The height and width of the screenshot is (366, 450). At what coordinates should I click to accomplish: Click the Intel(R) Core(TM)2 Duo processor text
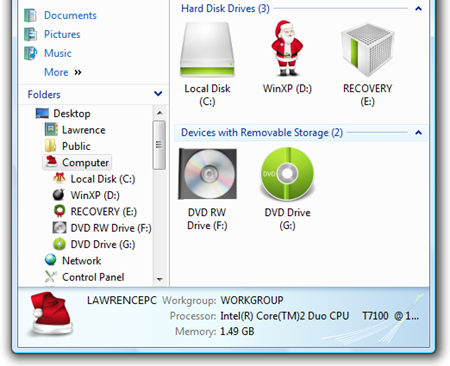[319, 316]
